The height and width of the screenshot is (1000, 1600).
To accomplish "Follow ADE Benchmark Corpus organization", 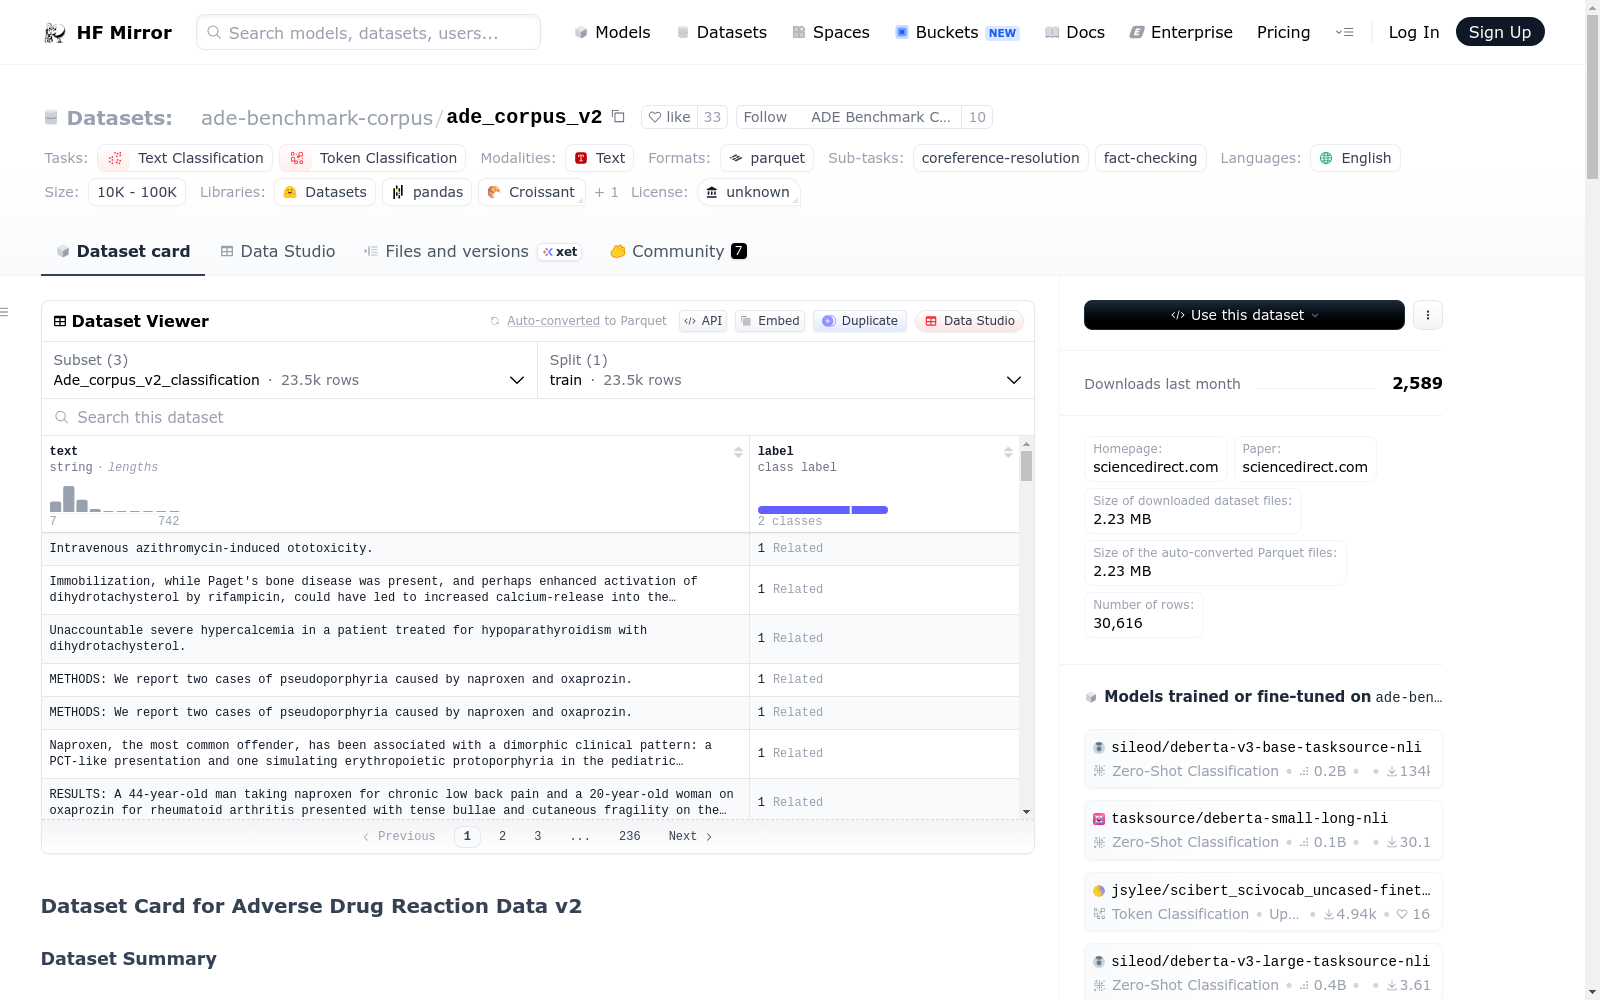I will click(x=848, y=117).
